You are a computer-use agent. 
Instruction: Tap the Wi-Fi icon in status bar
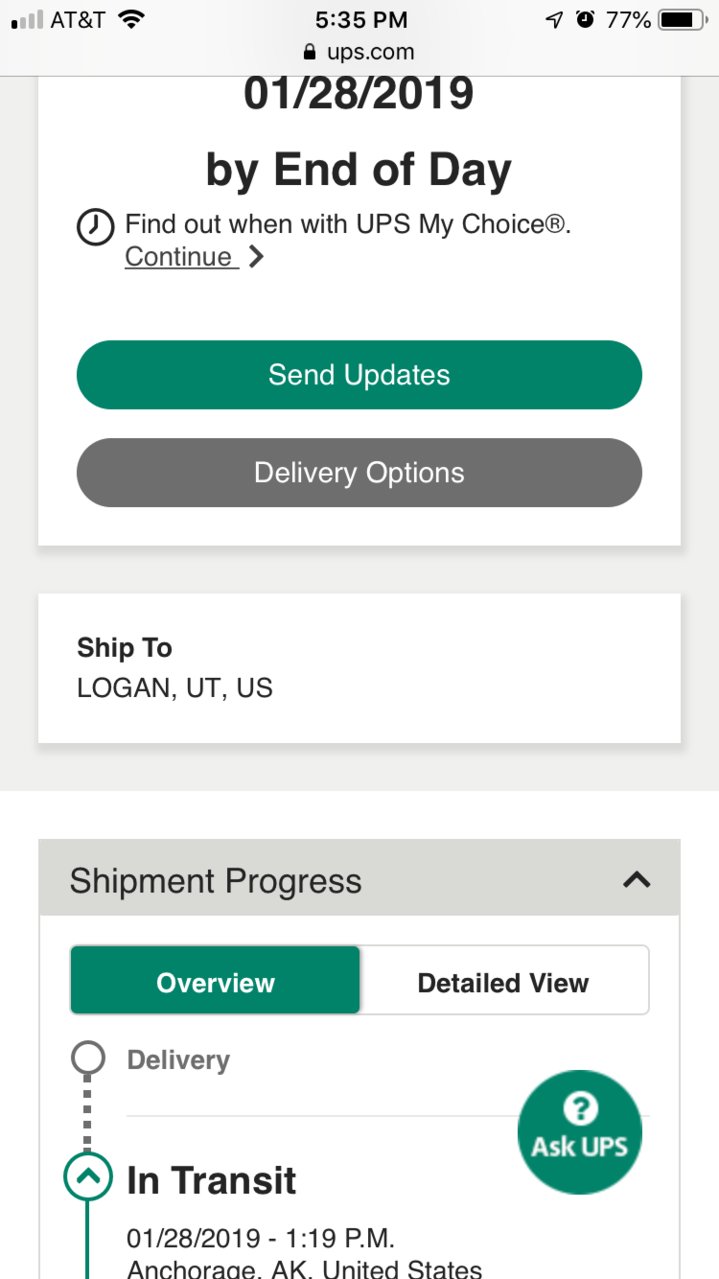[x=130, y=19]
